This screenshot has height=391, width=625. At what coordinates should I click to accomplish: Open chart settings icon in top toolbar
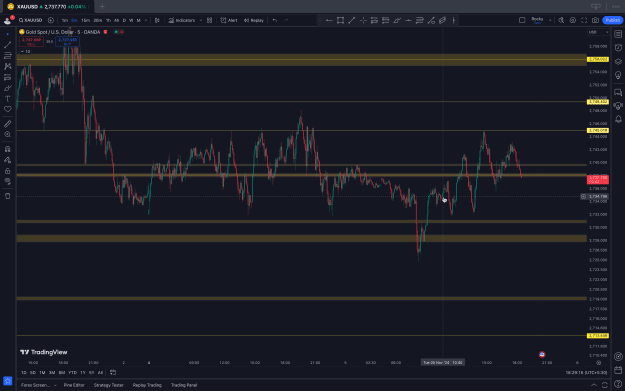click(573, 20)
